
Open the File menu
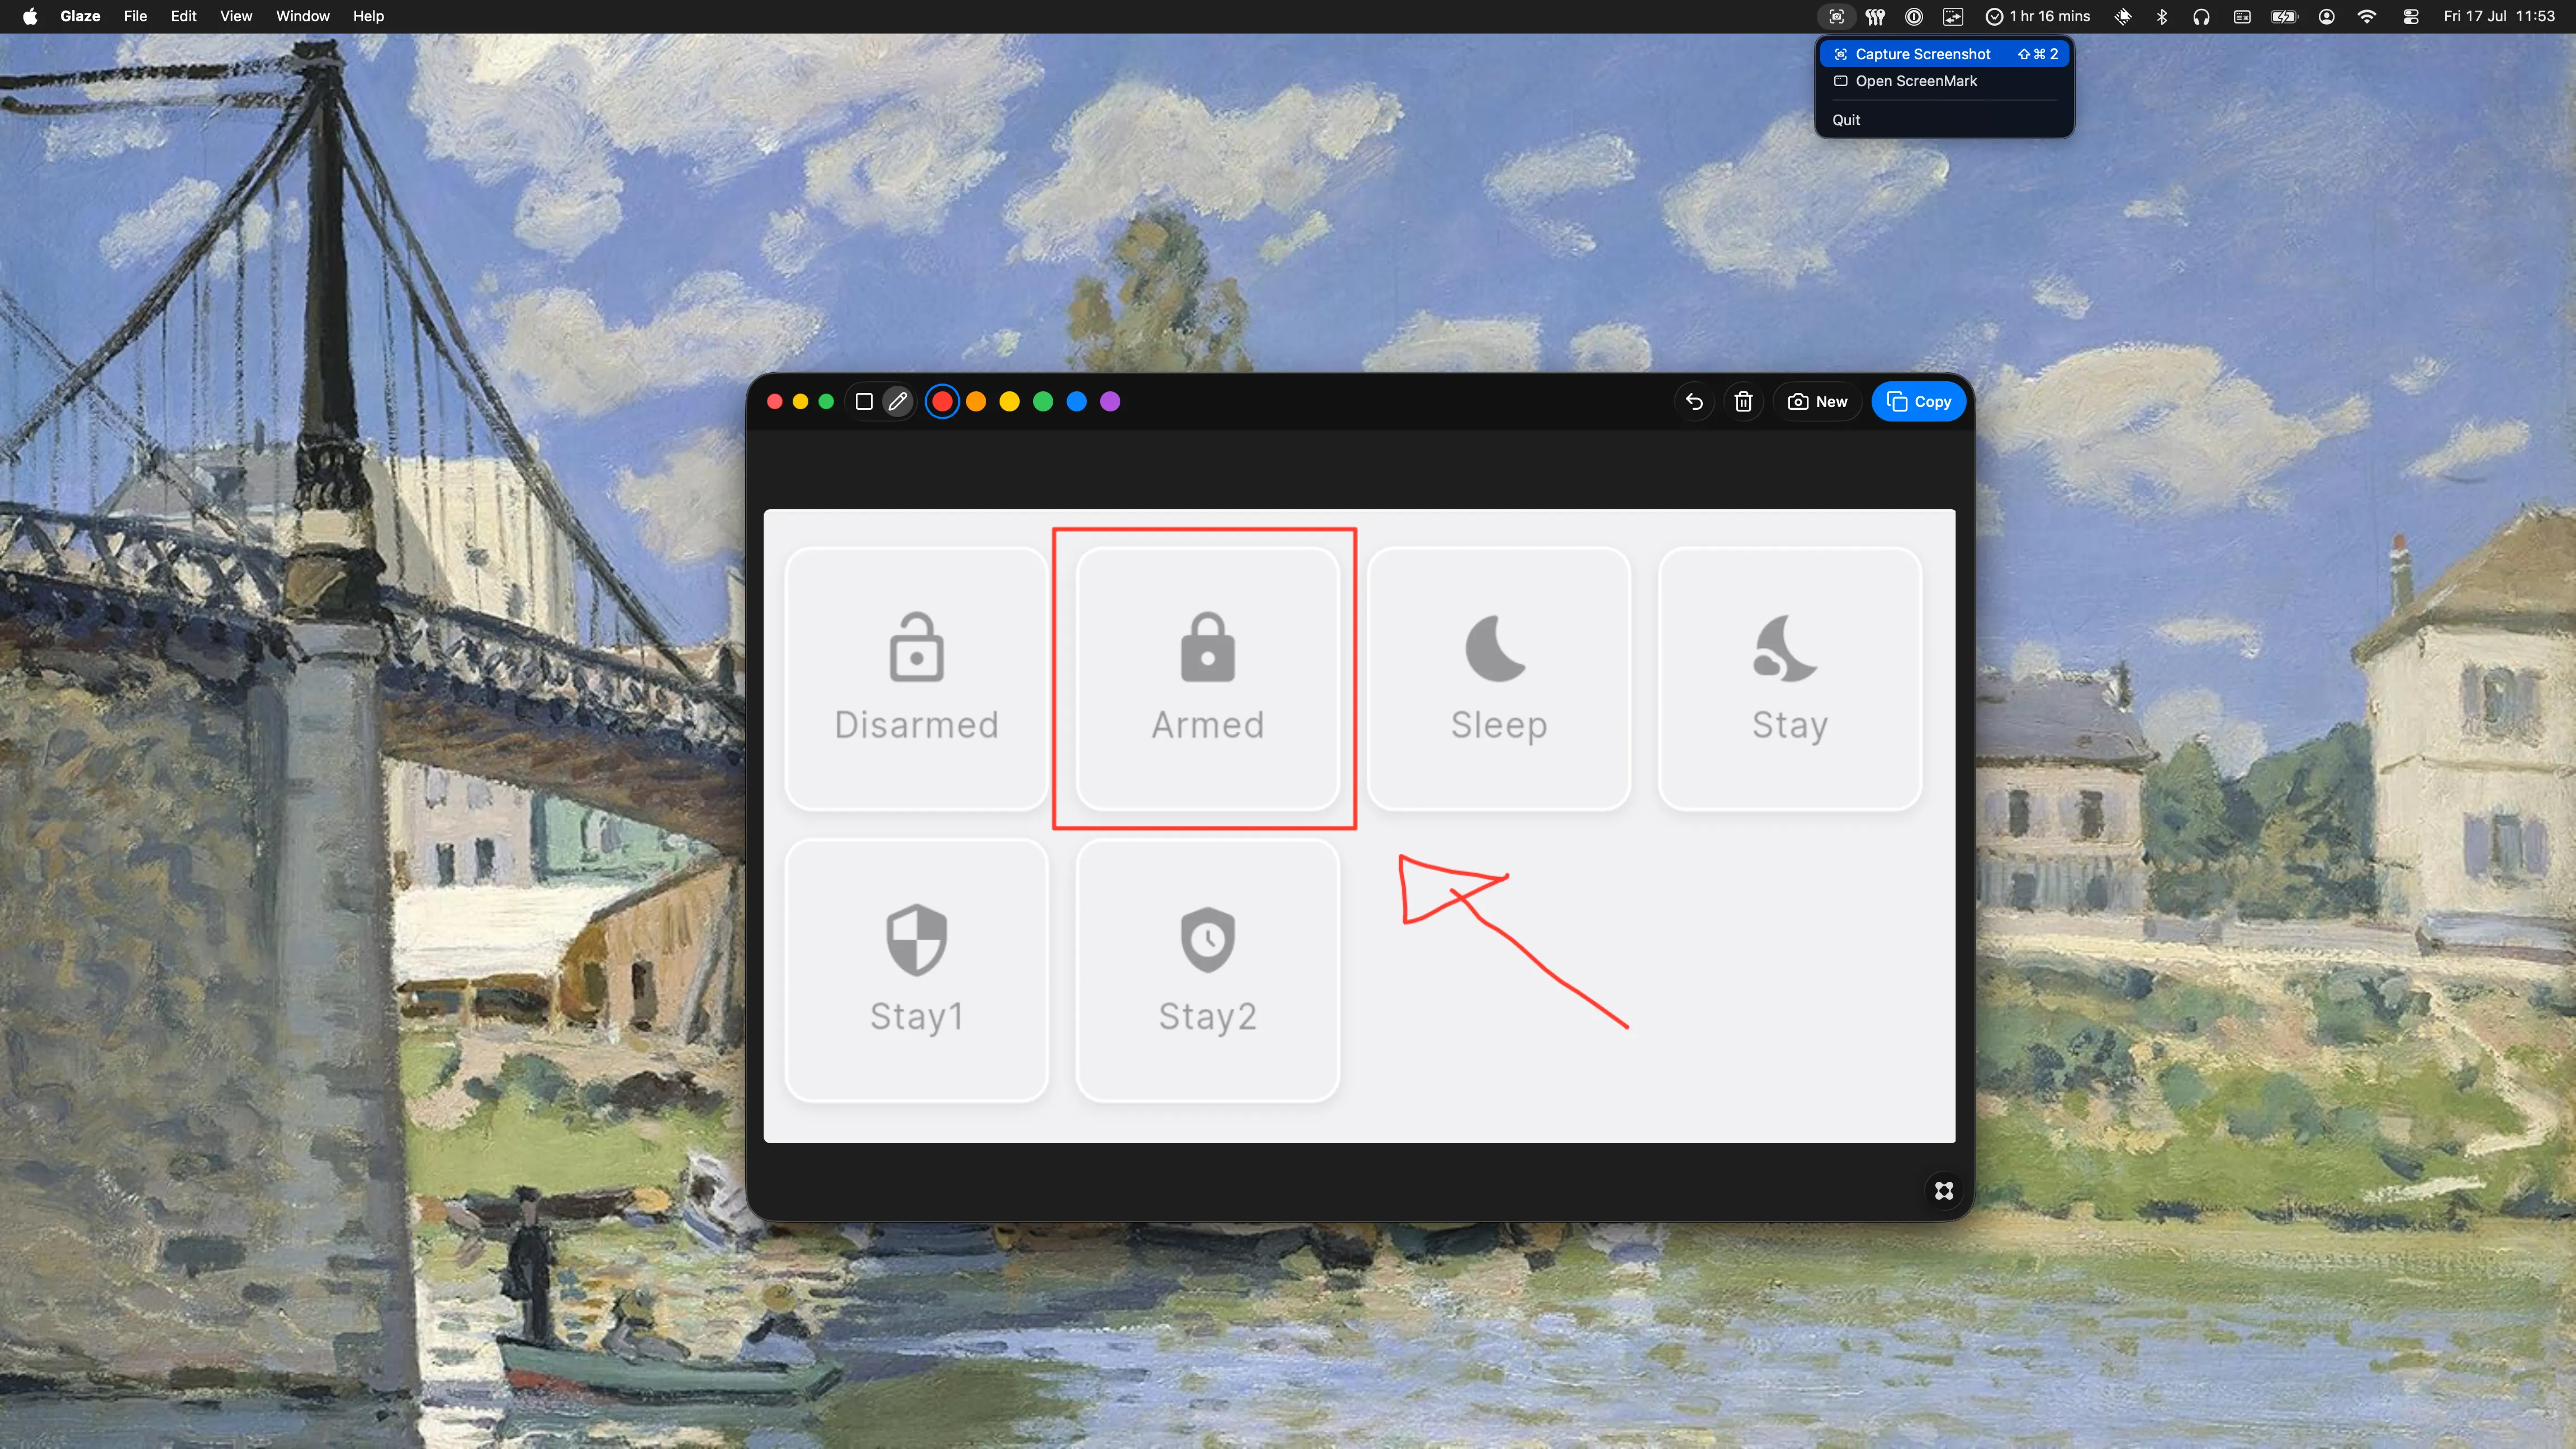coord(135,16)
